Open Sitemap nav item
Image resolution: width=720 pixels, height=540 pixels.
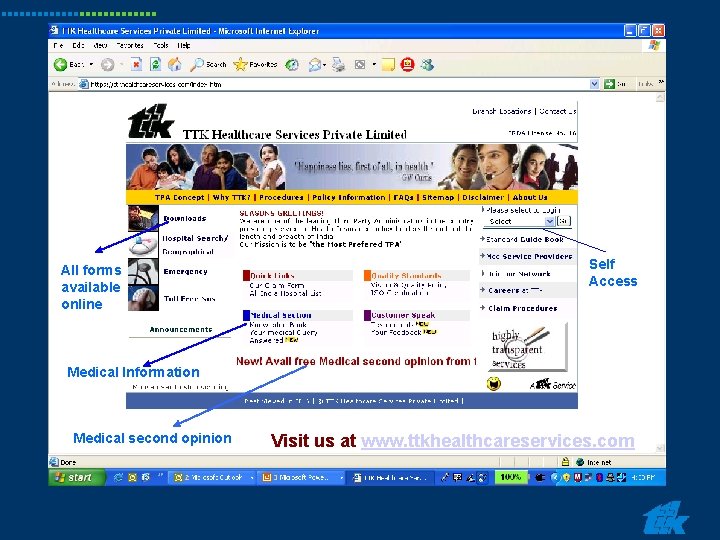[x=438, y=197]
